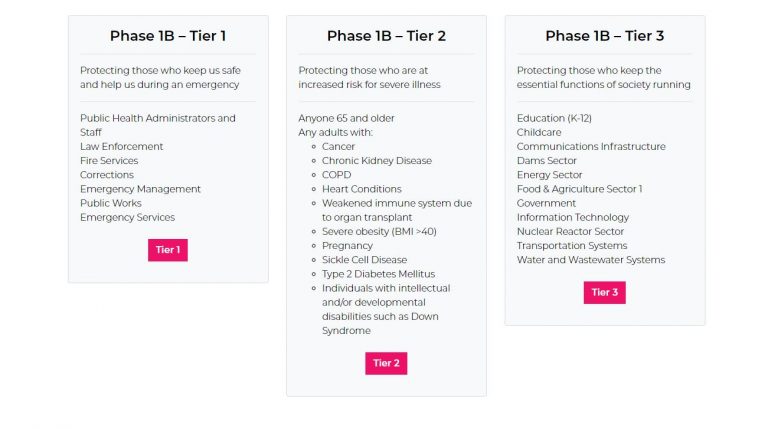This screenshot has width=768, height=429.
Task: Click the 'Anyone 65 and older' line
Action: coord(346,118)
